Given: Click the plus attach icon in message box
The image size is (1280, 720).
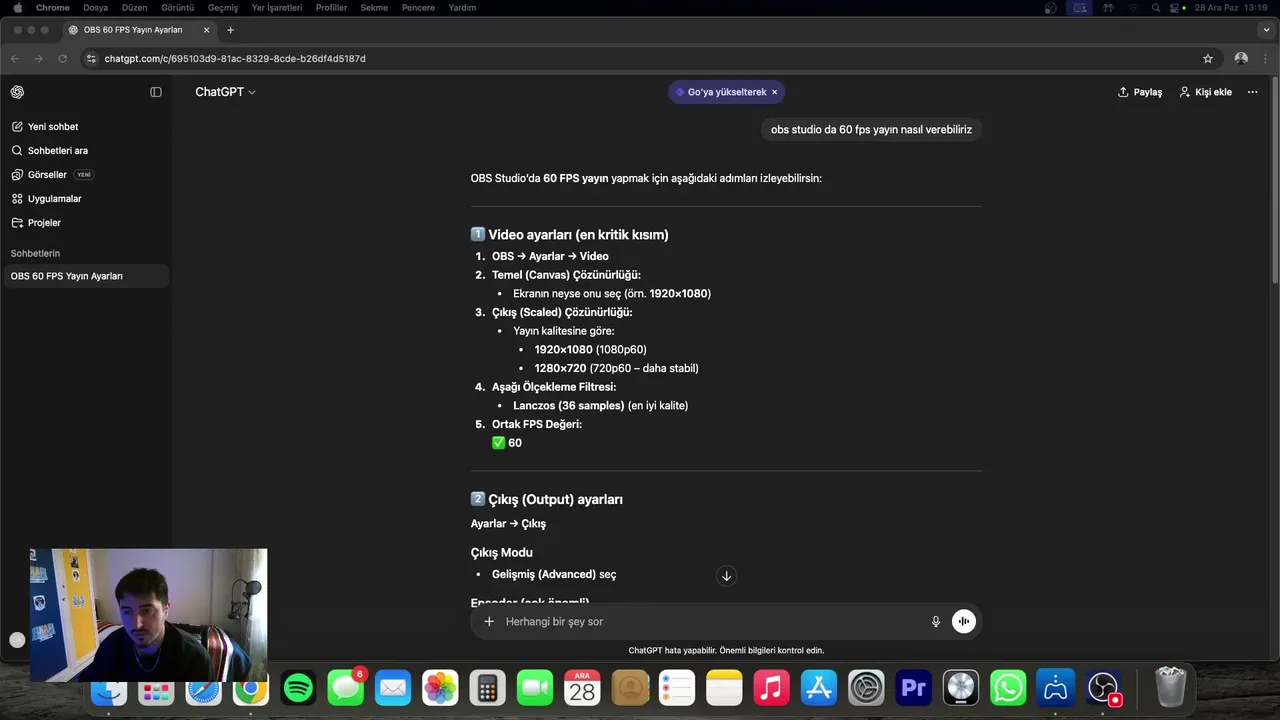Looking at the screenshot, I should click(489, 621).
